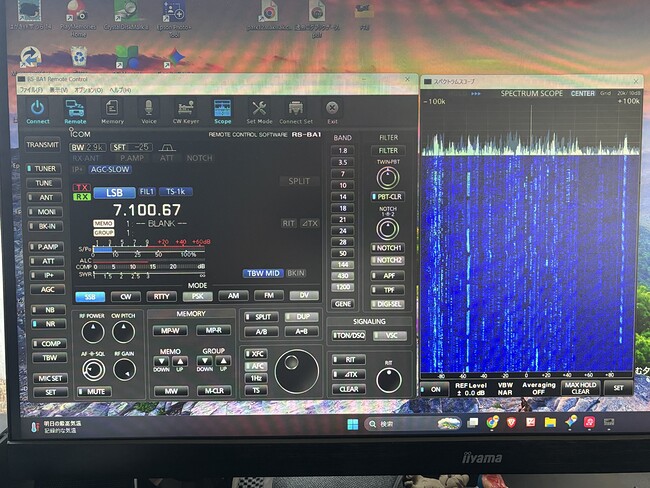
Task: Select the 14 MHz band button
Action: [x=343, y=197]
